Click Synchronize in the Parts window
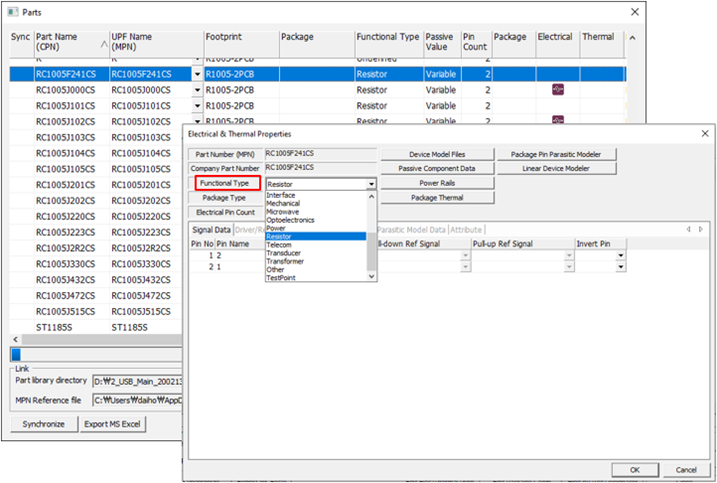The image size is (717, 483). (41, 424)
